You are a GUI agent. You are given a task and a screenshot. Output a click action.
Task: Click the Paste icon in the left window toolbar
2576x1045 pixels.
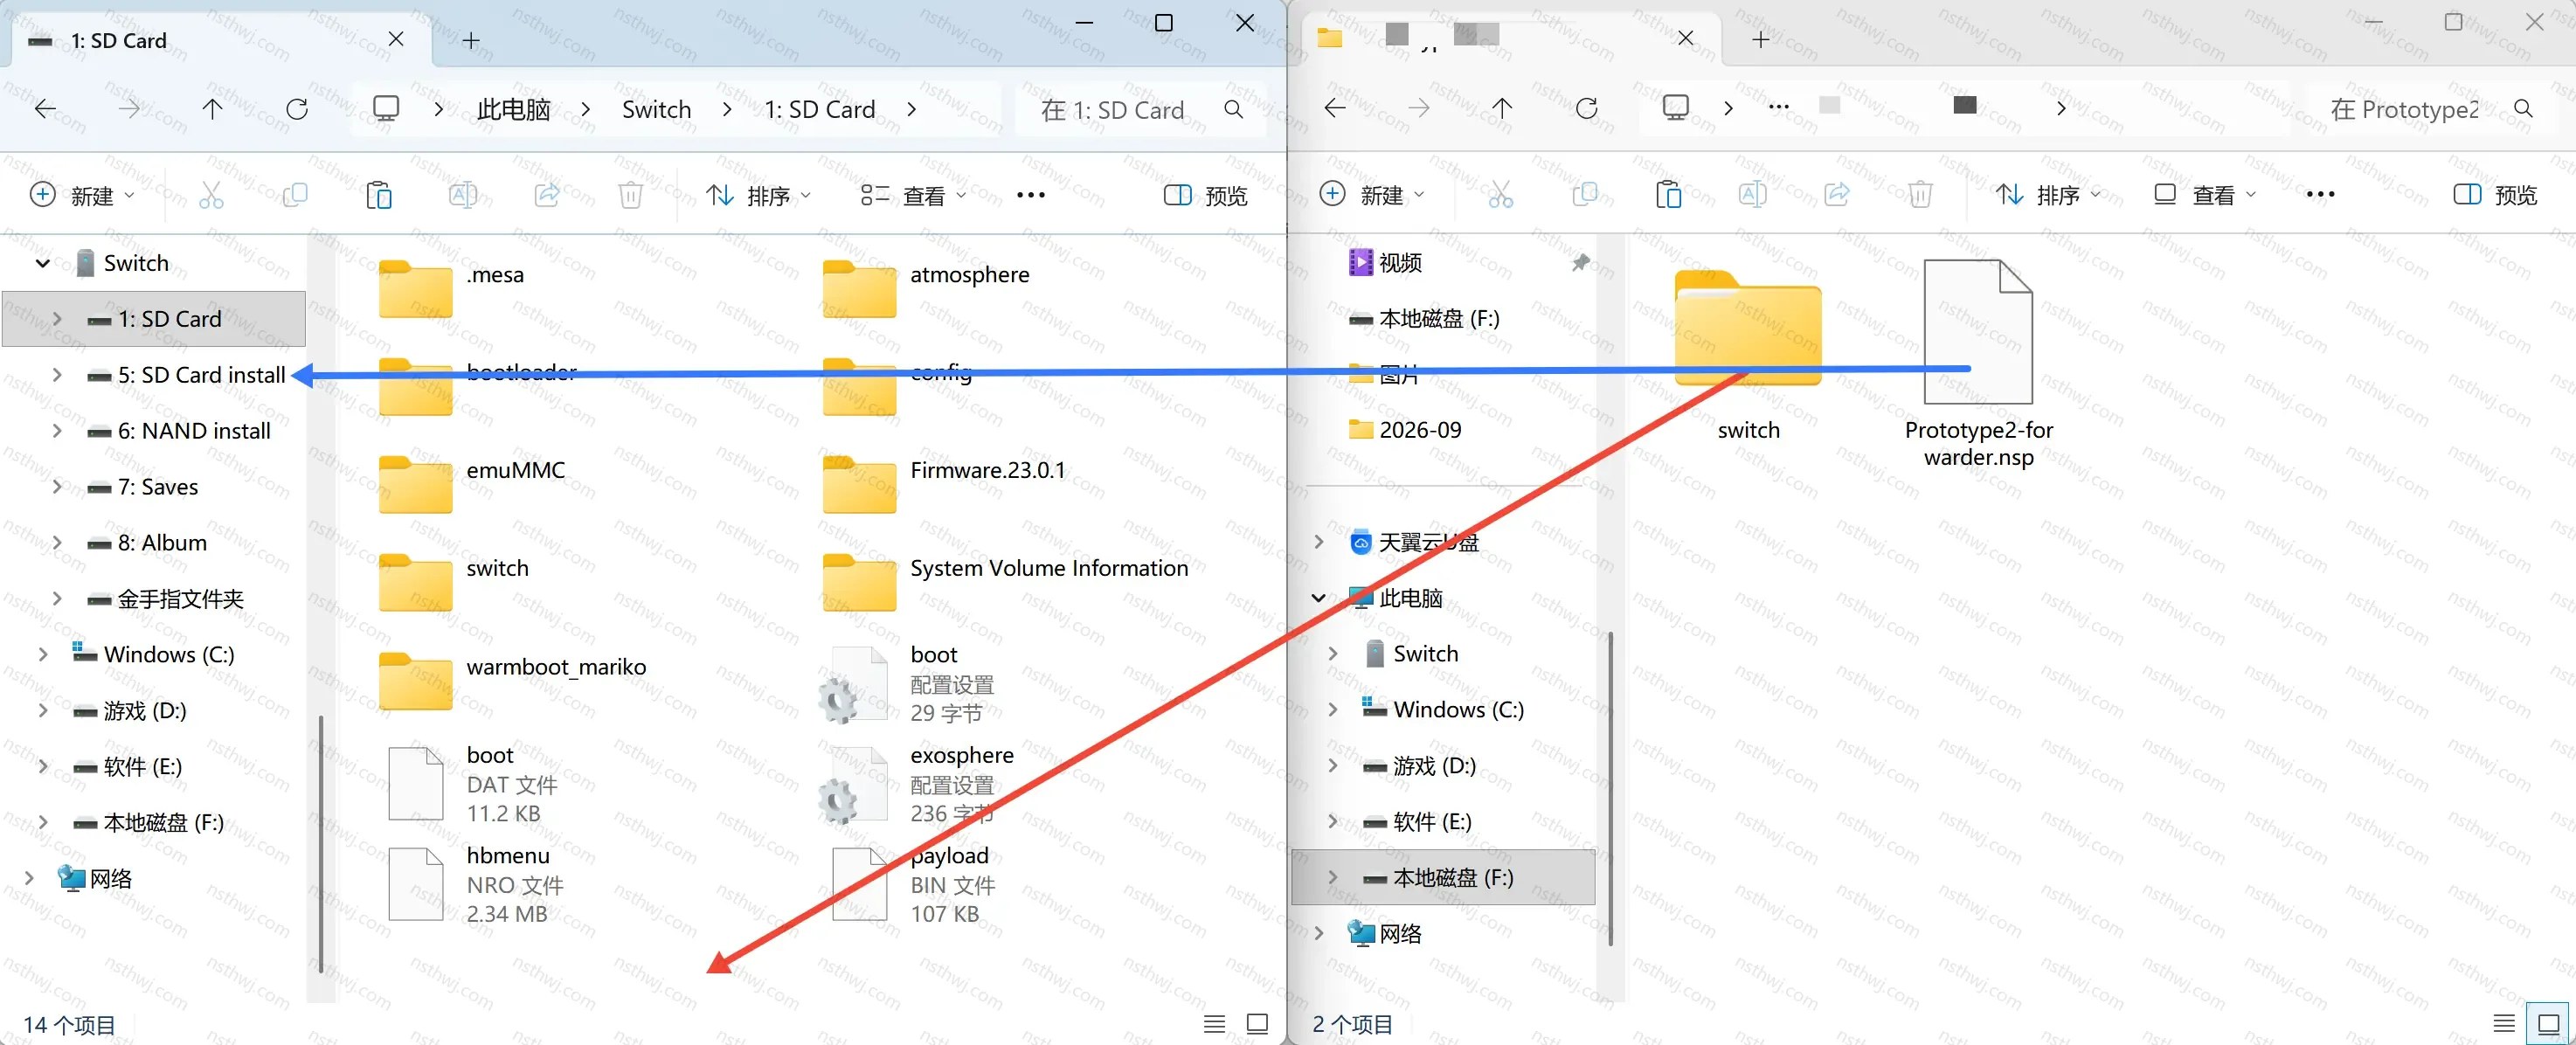click(379, 195)
